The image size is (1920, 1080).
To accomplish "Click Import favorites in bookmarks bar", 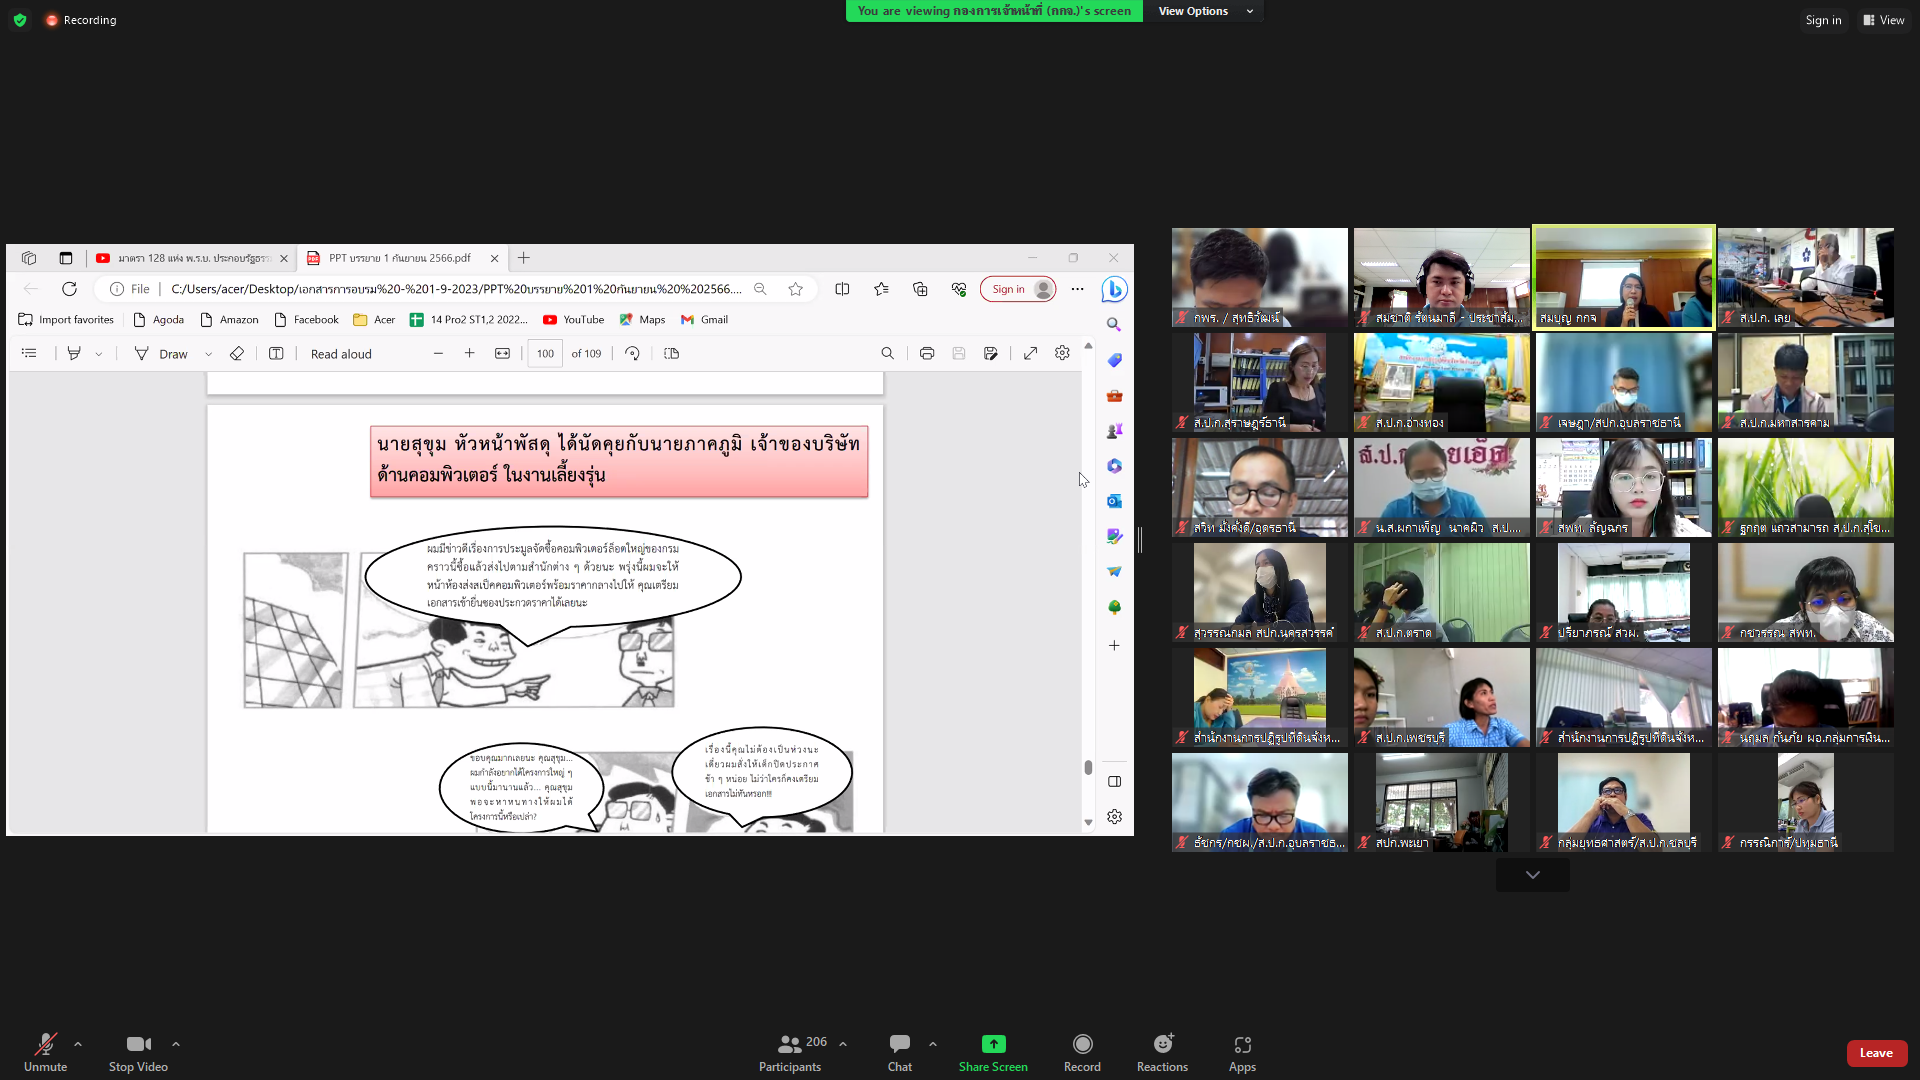I will pyautogui.click(x=66, y=320).
